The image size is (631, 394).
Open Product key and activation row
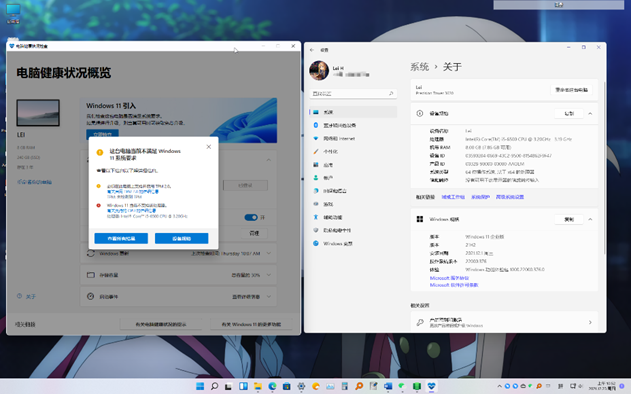504,322
